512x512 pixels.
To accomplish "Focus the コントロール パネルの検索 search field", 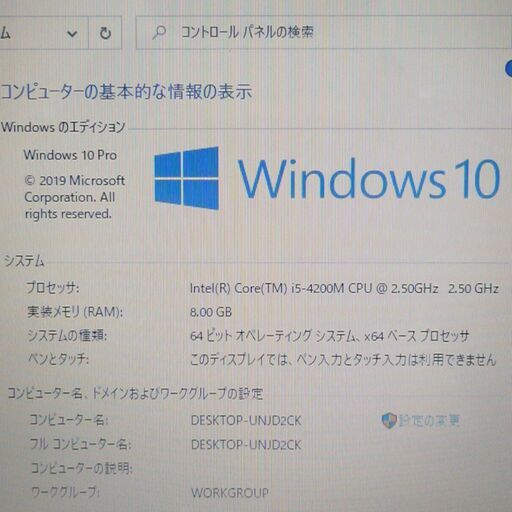I will pyautogui.click(x=323, y=32).
